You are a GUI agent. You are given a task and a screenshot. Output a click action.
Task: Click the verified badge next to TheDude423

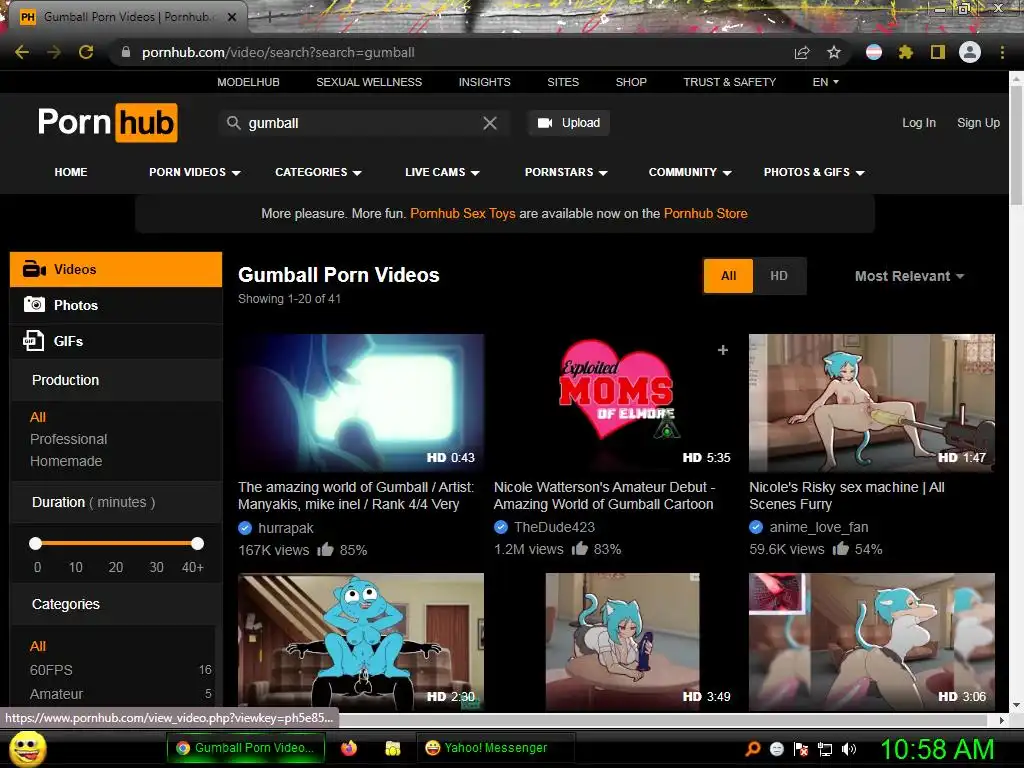pyautogui.click(x=501, y=527)
